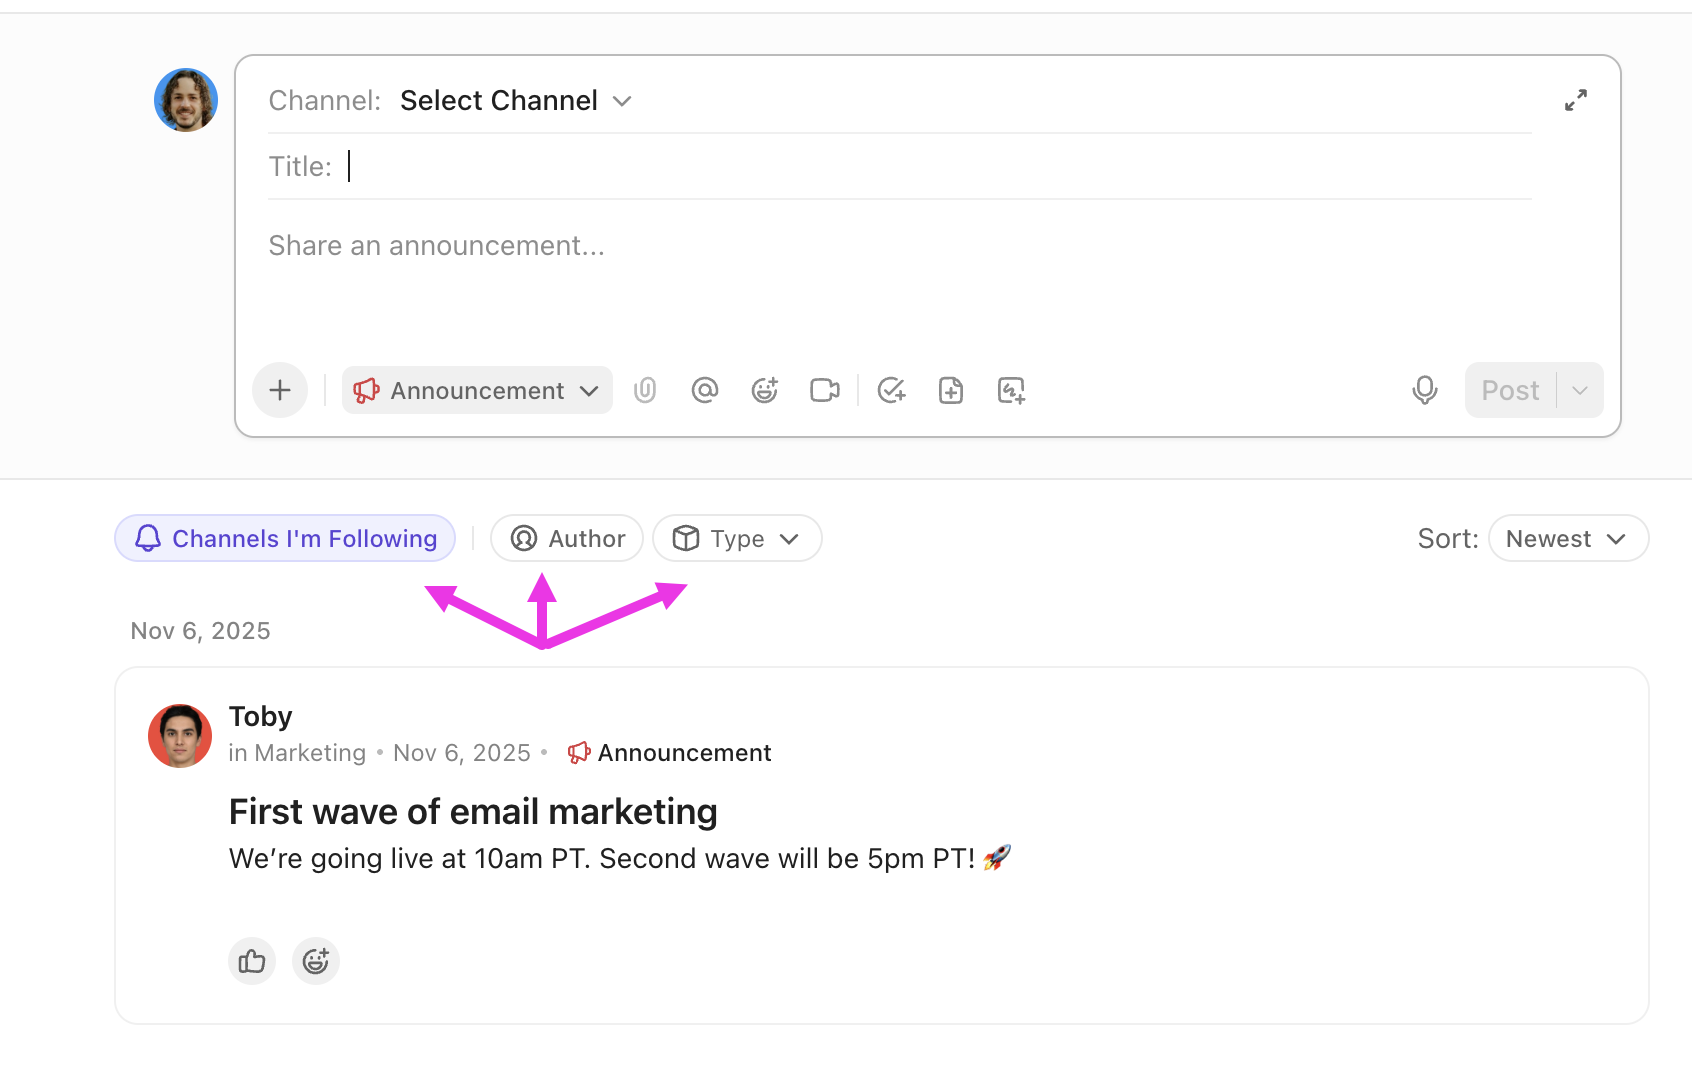Image resolution: width=1692 pixels, height=1088 pixels.
Task: Open the First wave of email marketing post
Action: point(473,811)
